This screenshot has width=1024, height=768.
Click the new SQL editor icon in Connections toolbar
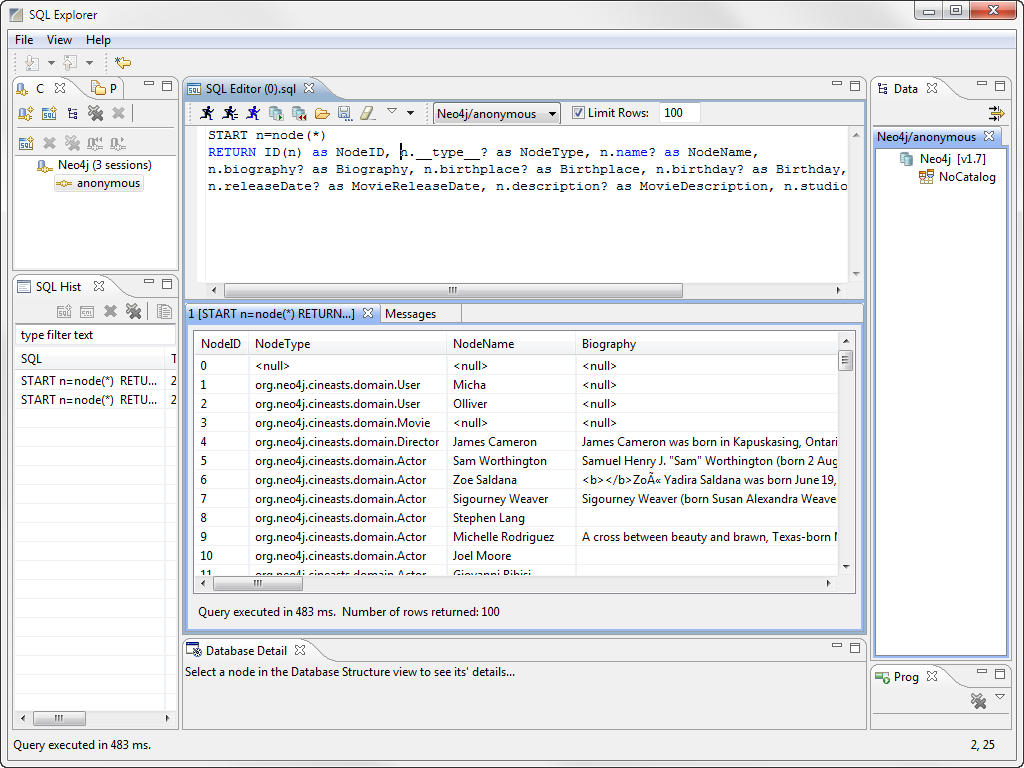(49, 114)
